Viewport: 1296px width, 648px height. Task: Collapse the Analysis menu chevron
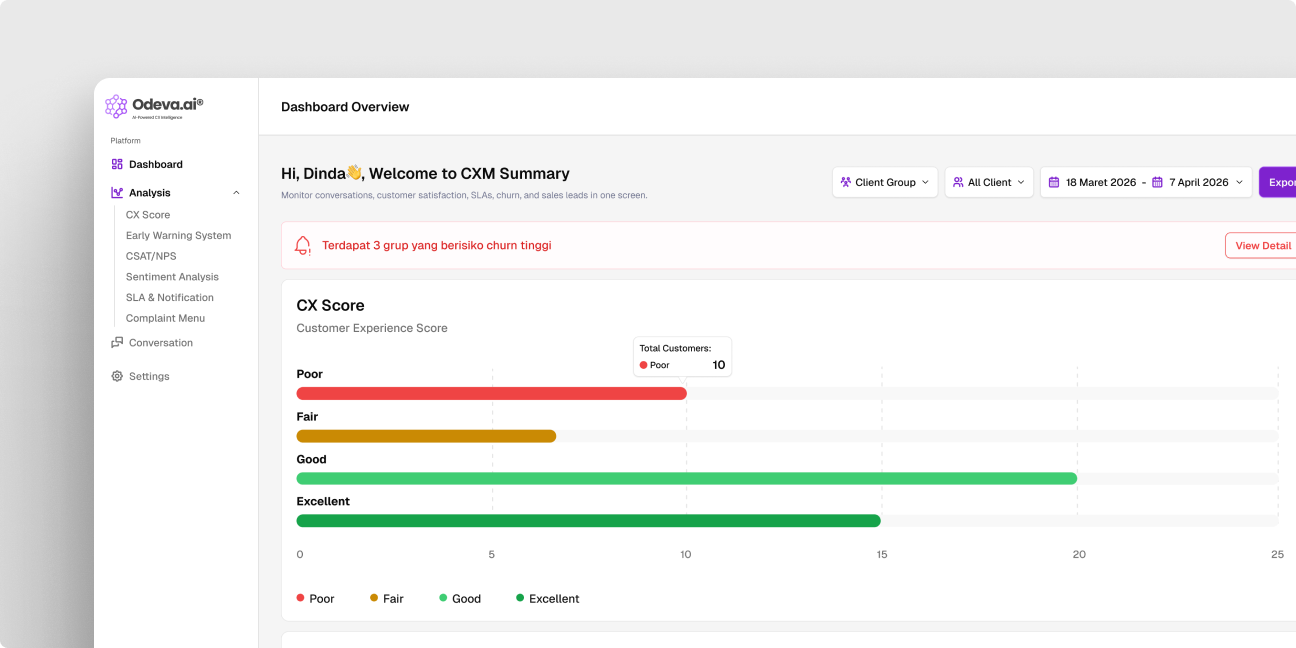click(236, 193)
